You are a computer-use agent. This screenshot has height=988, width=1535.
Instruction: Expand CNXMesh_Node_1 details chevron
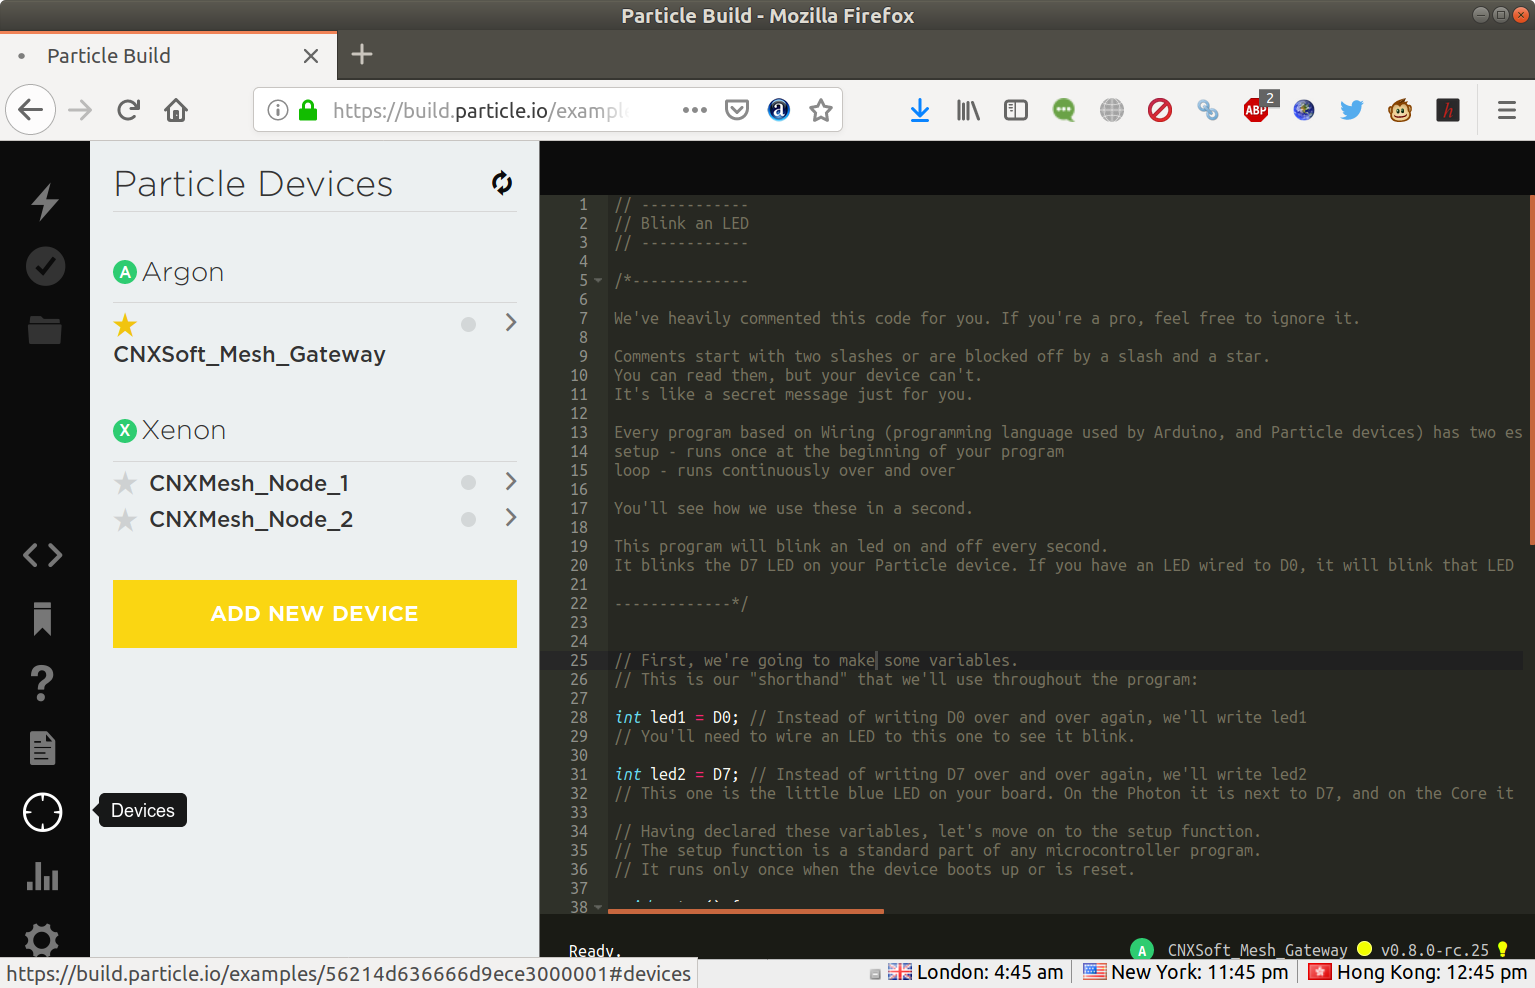511,481
